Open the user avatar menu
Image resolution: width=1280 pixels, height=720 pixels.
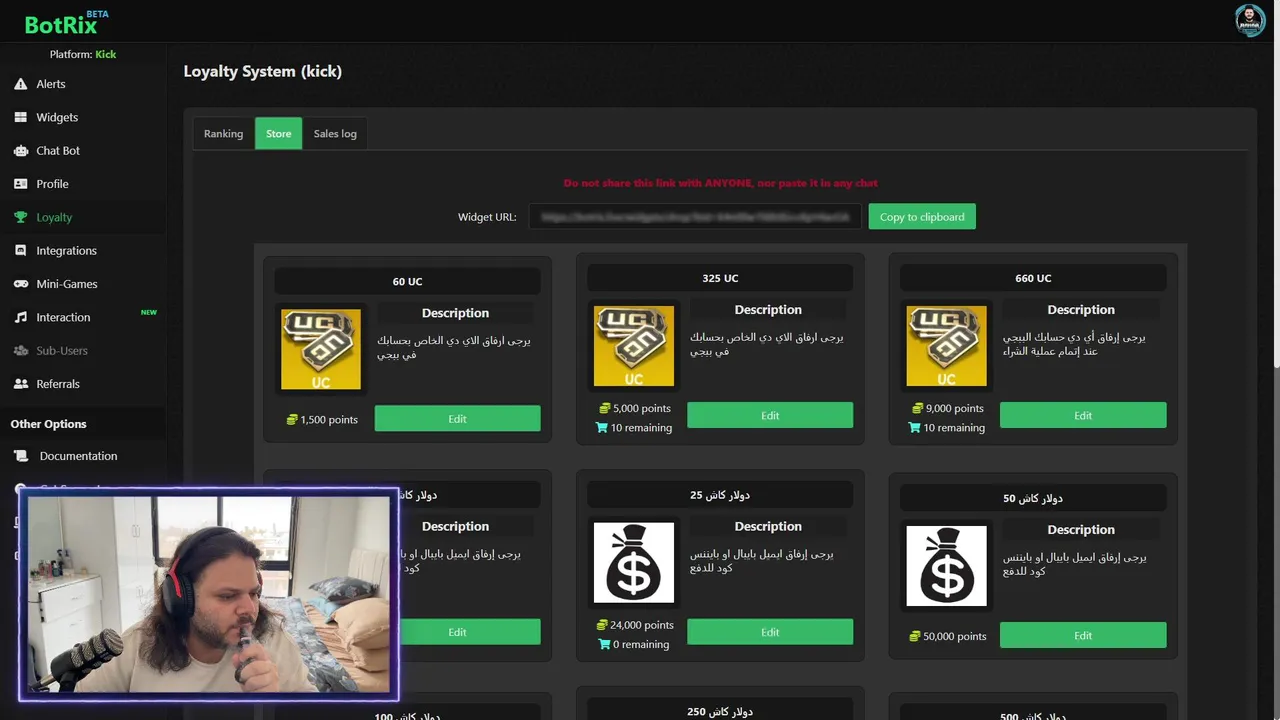(1250, 20)
